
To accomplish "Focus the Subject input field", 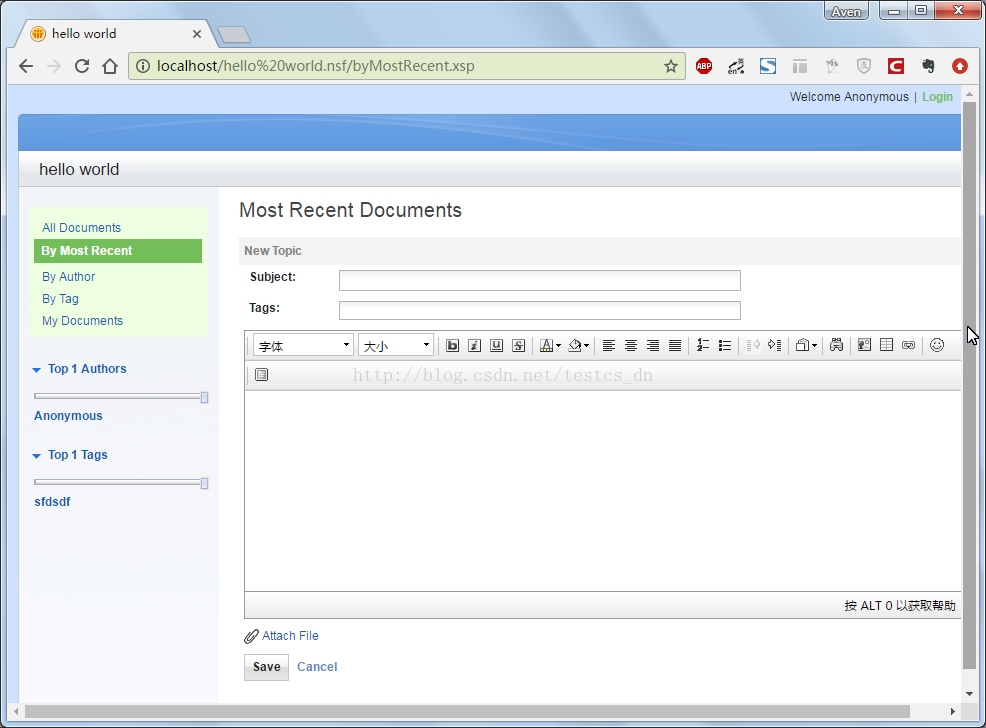I will tap(540, 280).
